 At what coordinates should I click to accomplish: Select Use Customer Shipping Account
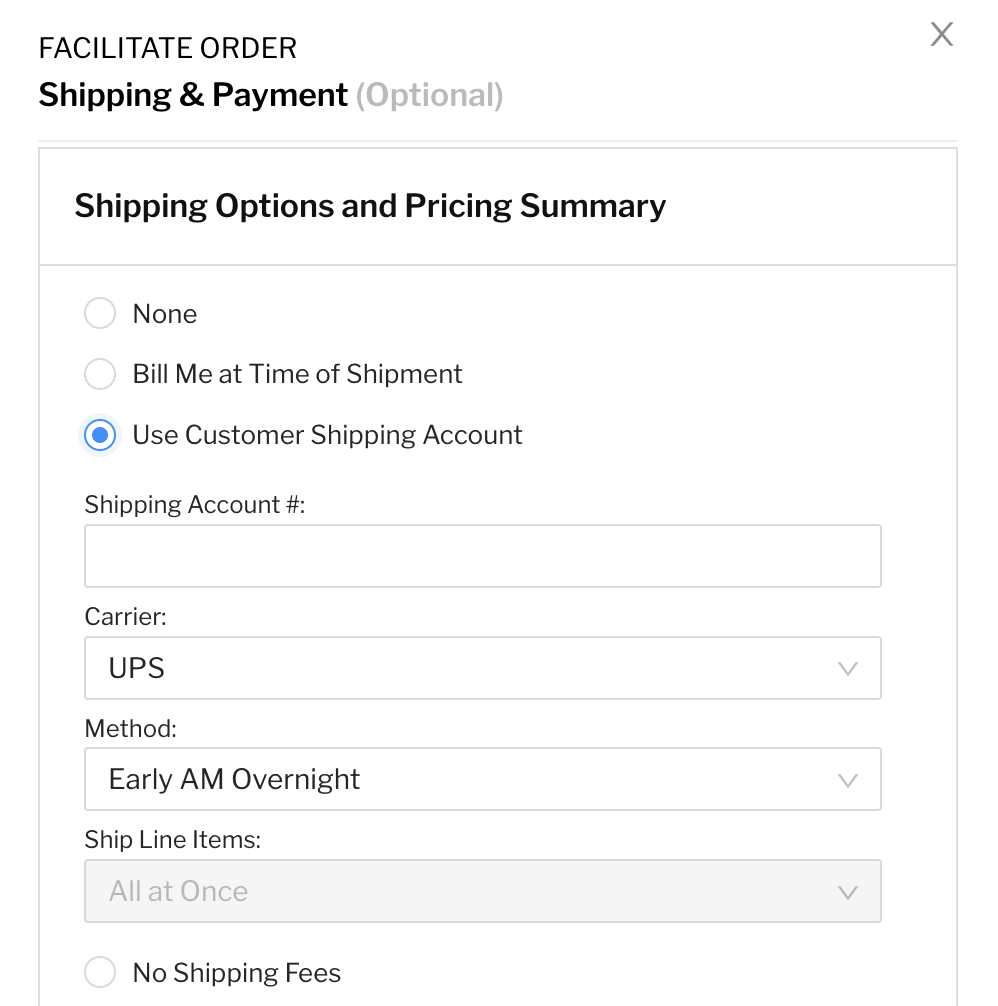point(99,435)
